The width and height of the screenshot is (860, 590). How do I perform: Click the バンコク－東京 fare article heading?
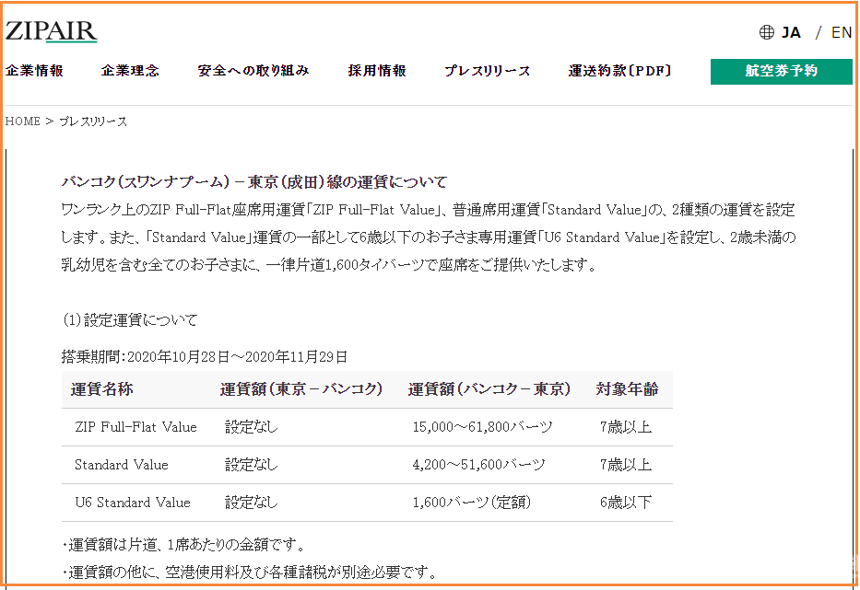pyautogui.click(x=254, y=182)
